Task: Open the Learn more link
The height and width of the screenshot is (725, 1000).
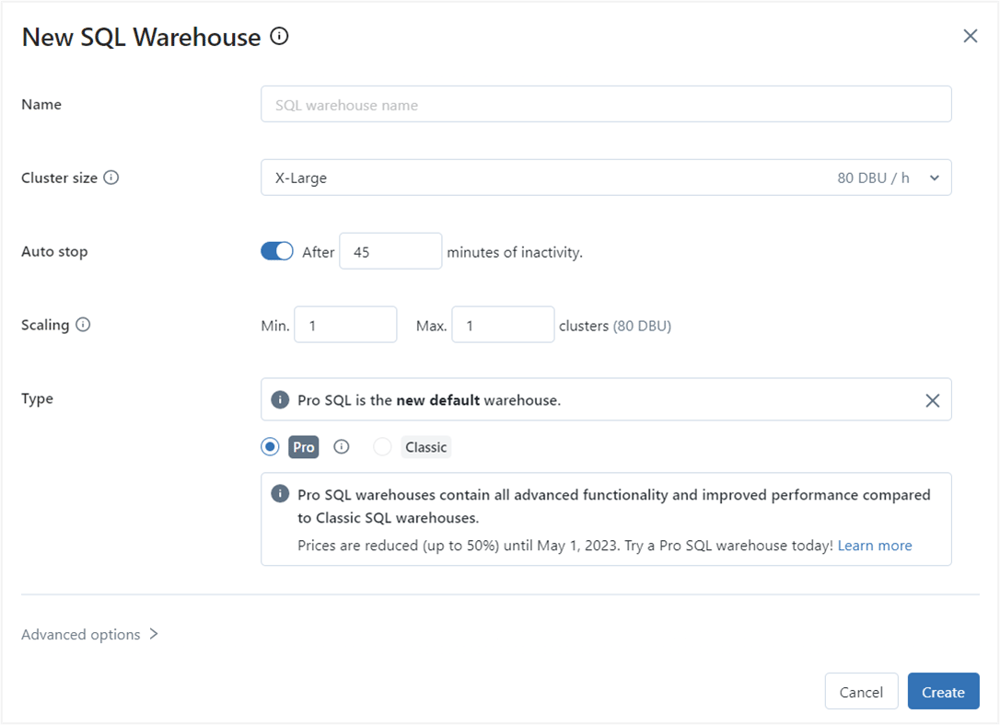Action: [x=874, y=545]
